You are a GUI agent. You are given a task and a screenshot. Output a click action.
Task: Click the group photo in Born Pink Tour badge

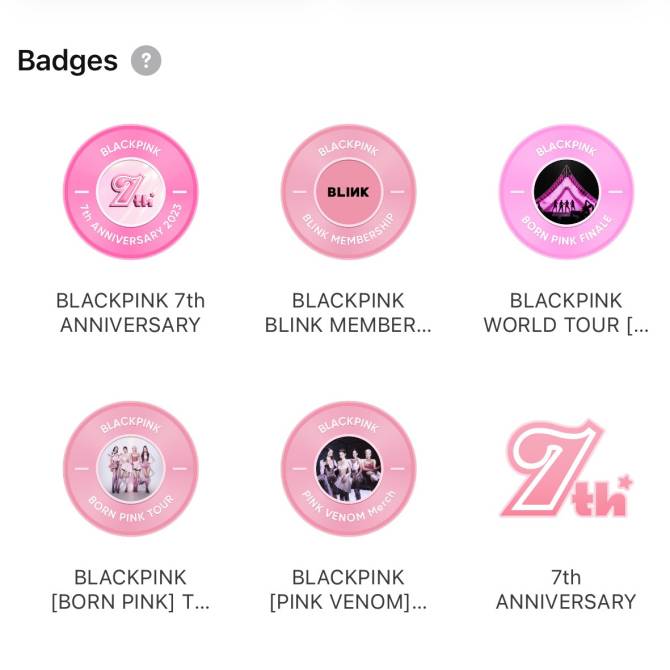coord(131,469)
